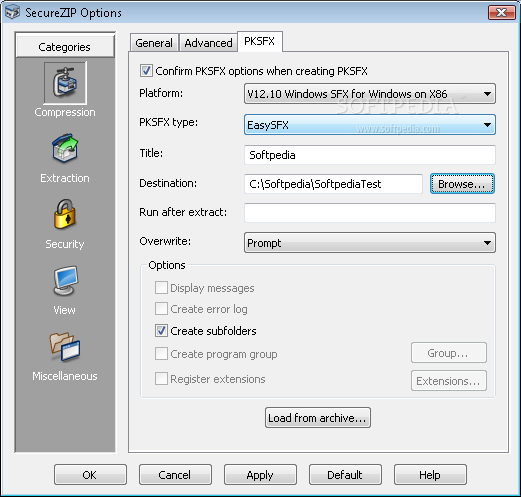This screenshot has width=521, height=497.
Task: Click the Extensions... button
Action: pyautogui.click(x=449, y=381)
